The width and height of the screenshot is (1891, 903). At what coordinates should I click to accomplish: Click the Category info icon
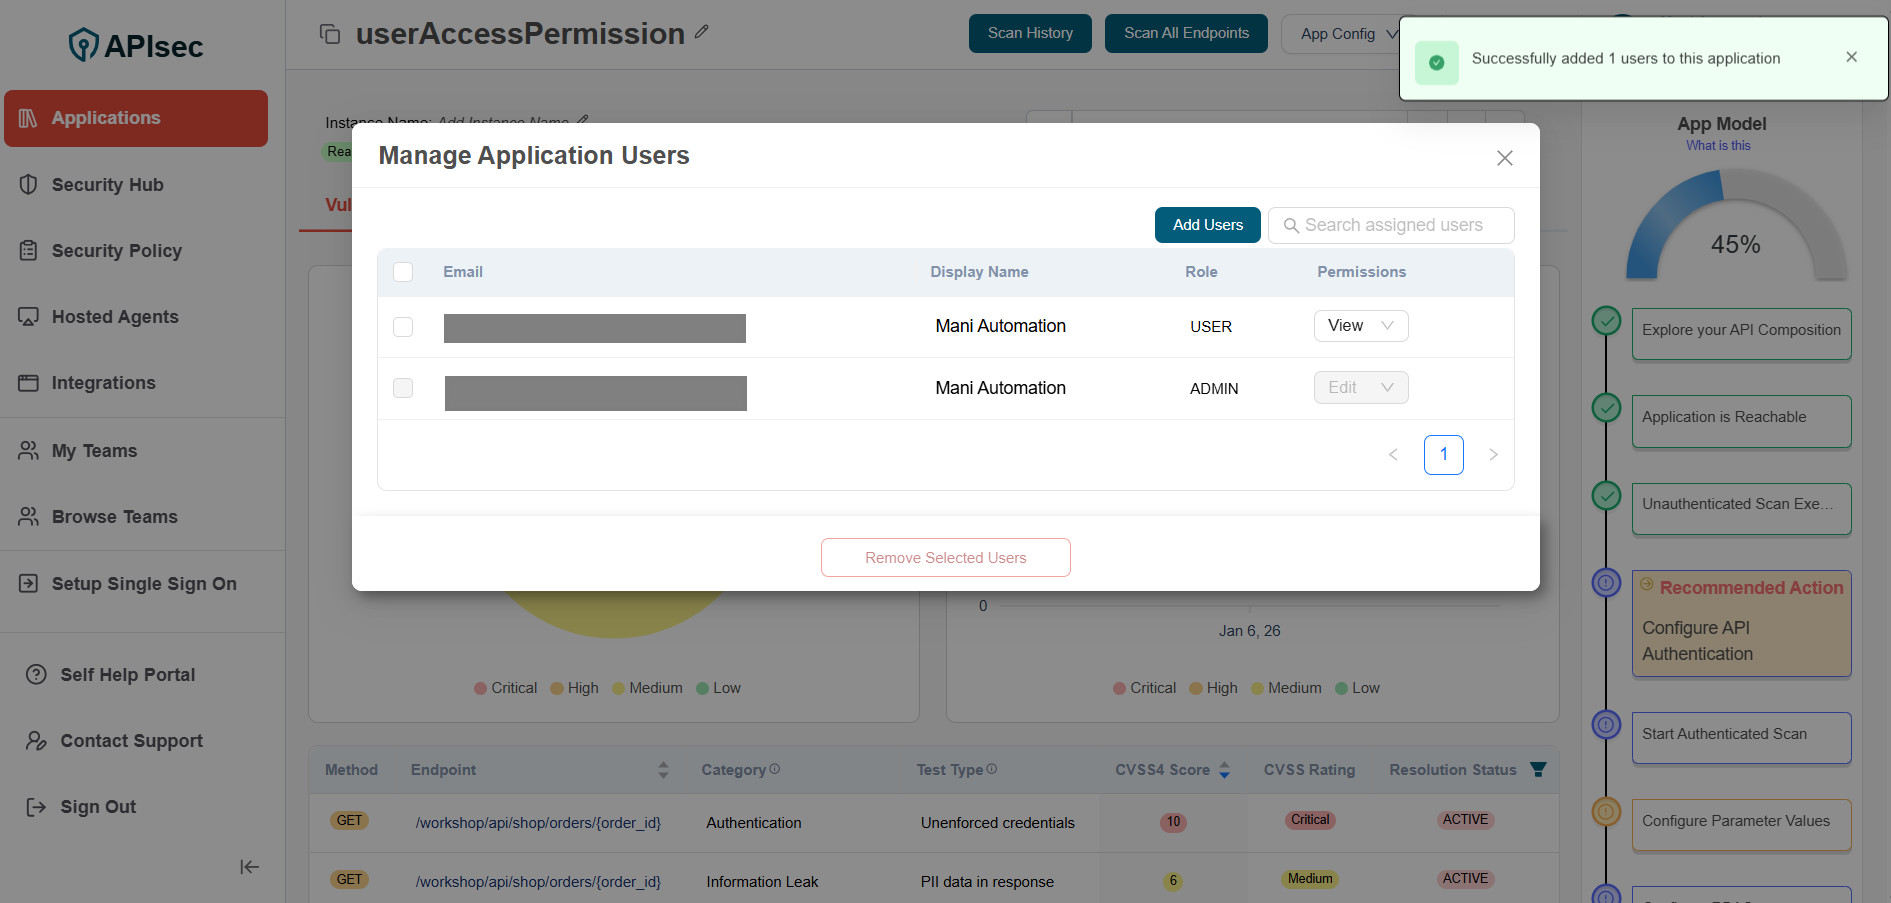[775, 769]
